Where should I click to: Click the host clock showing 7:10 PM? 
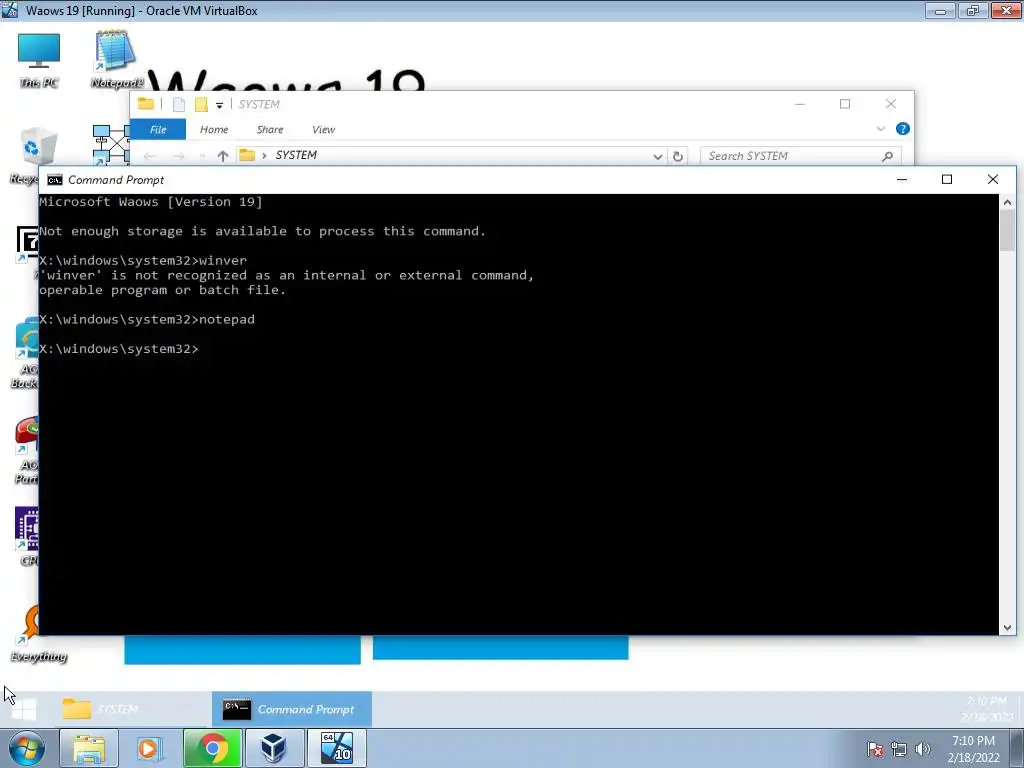coord(973,749)
